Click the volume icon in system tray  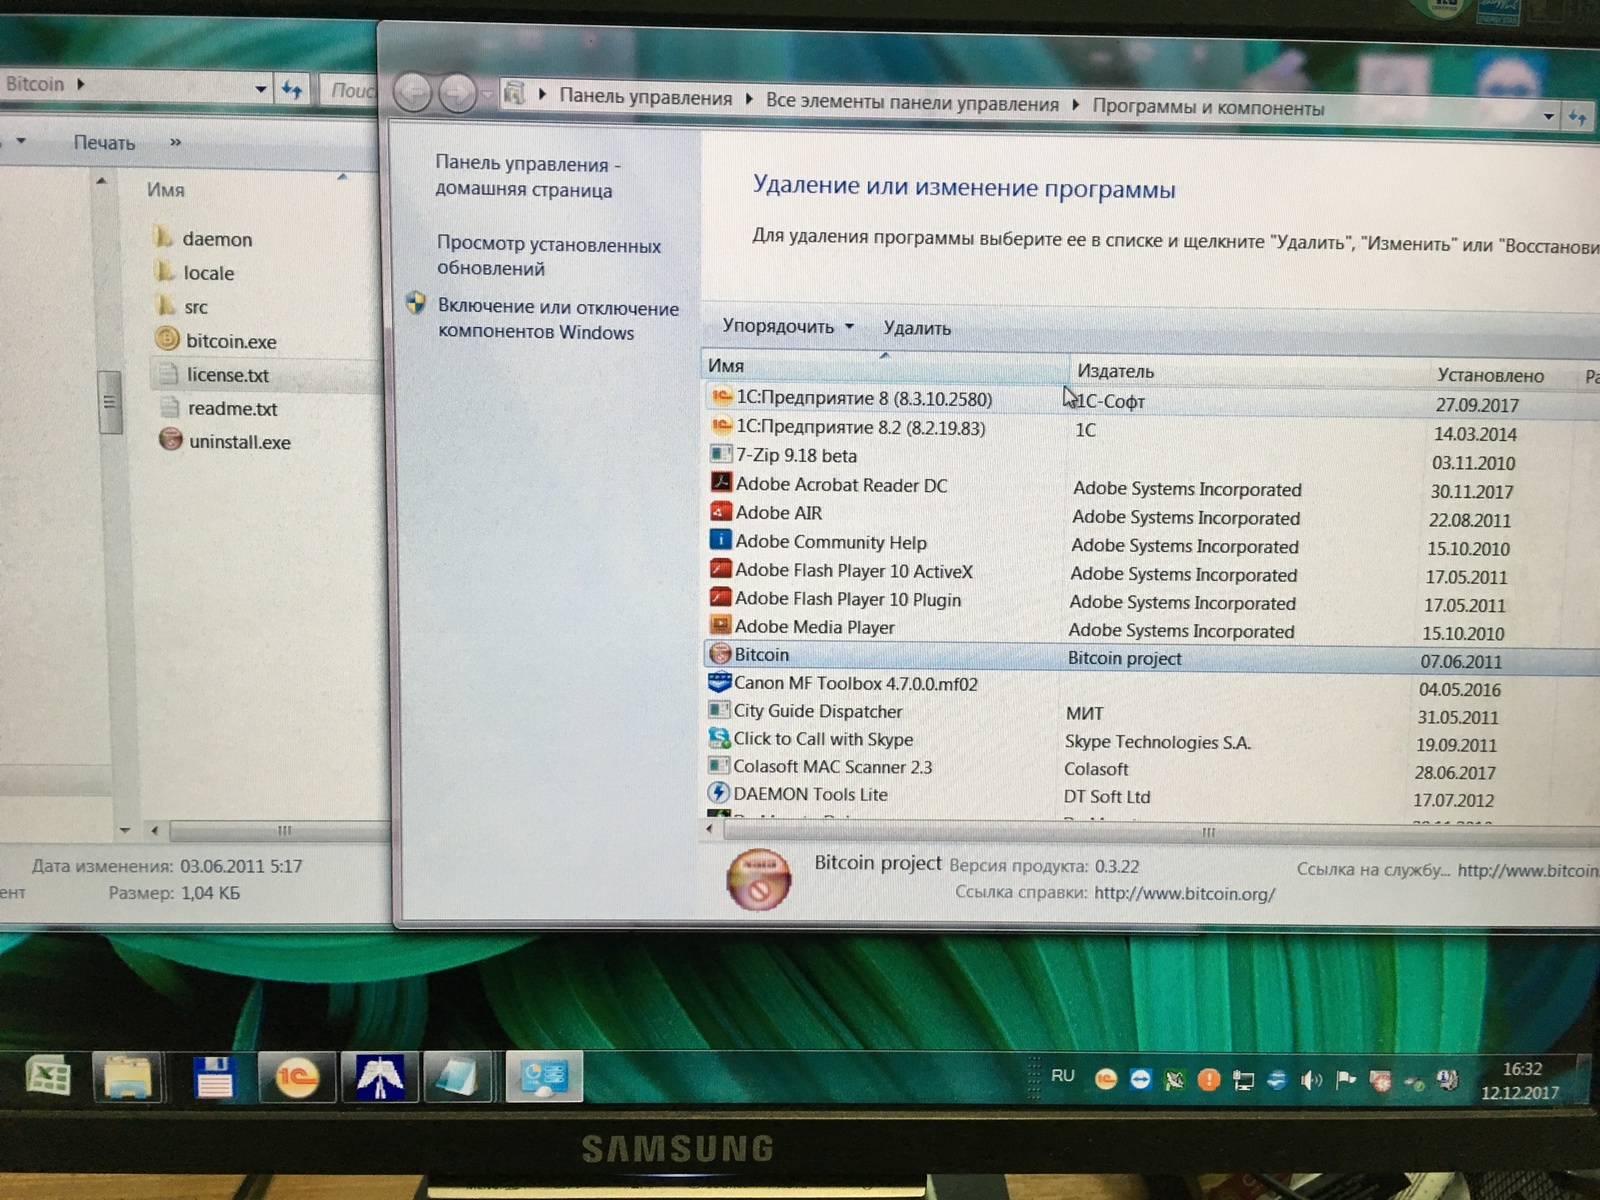[x=1311, y=1080]
